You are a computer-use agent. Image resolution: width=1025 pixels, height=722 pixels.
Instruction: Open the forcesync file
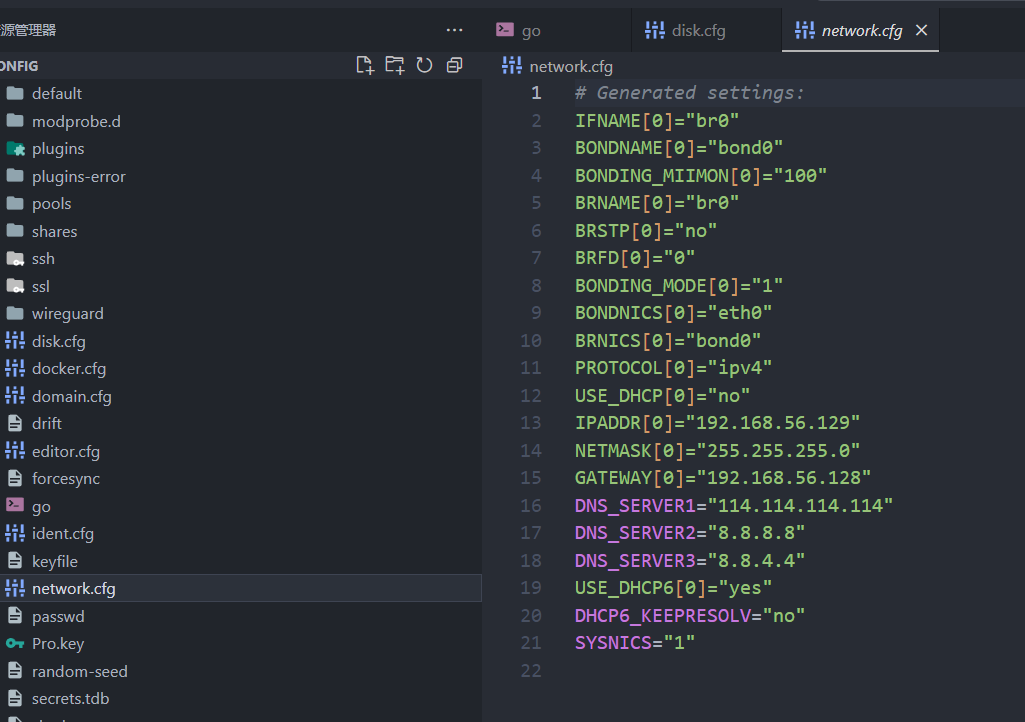(x=241, y=478)
